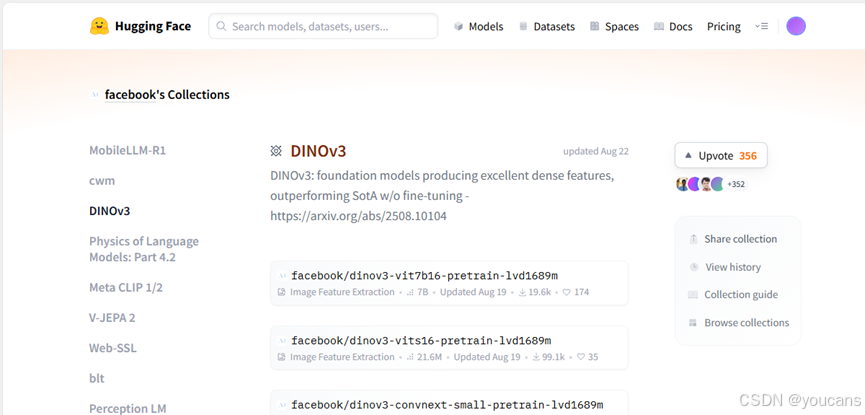Open the Hugging Face home link text
The image size is (865, 415).
[x=153, y=26]
